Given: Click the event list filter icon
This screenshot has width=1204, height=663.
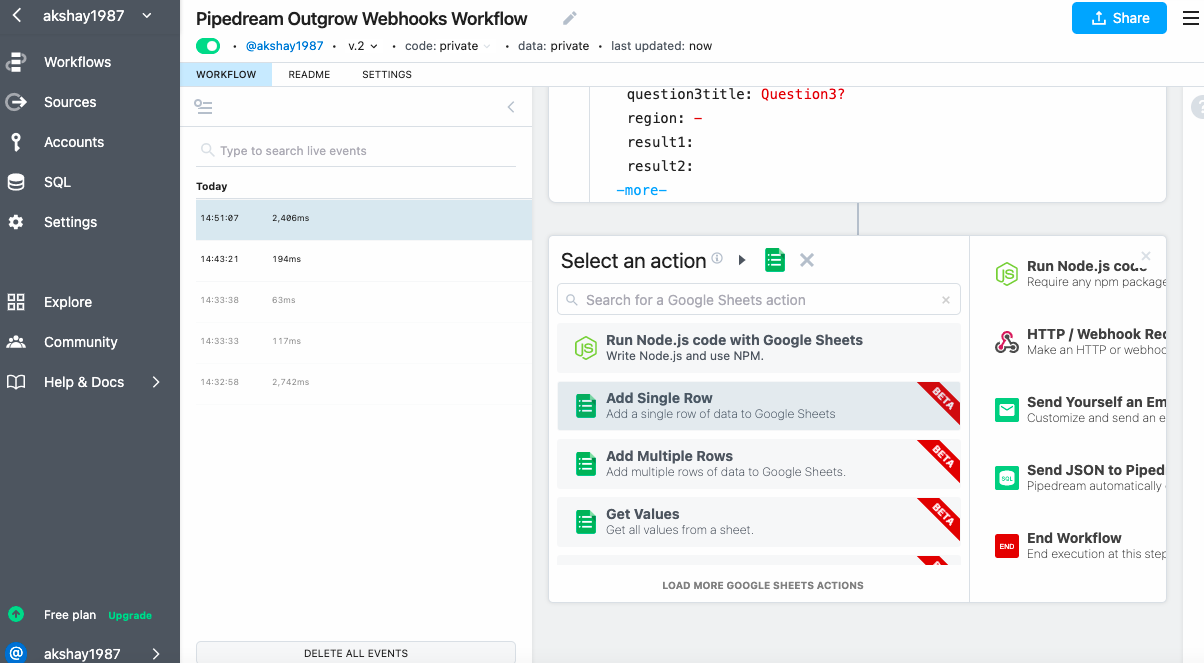Looking at the screenshot, I should tap(204, 107).
